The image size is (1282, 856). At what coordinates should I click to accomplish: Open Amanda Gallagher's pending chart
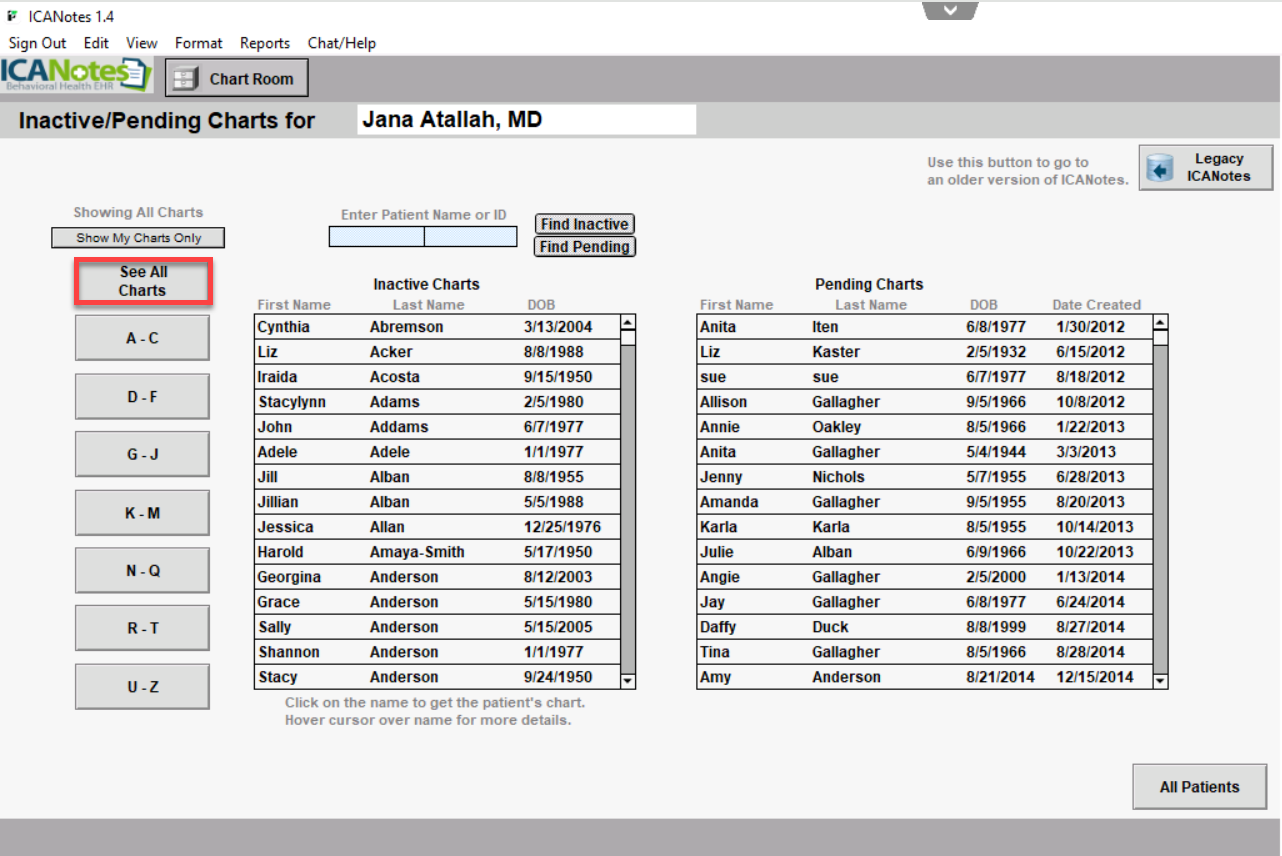925,502
